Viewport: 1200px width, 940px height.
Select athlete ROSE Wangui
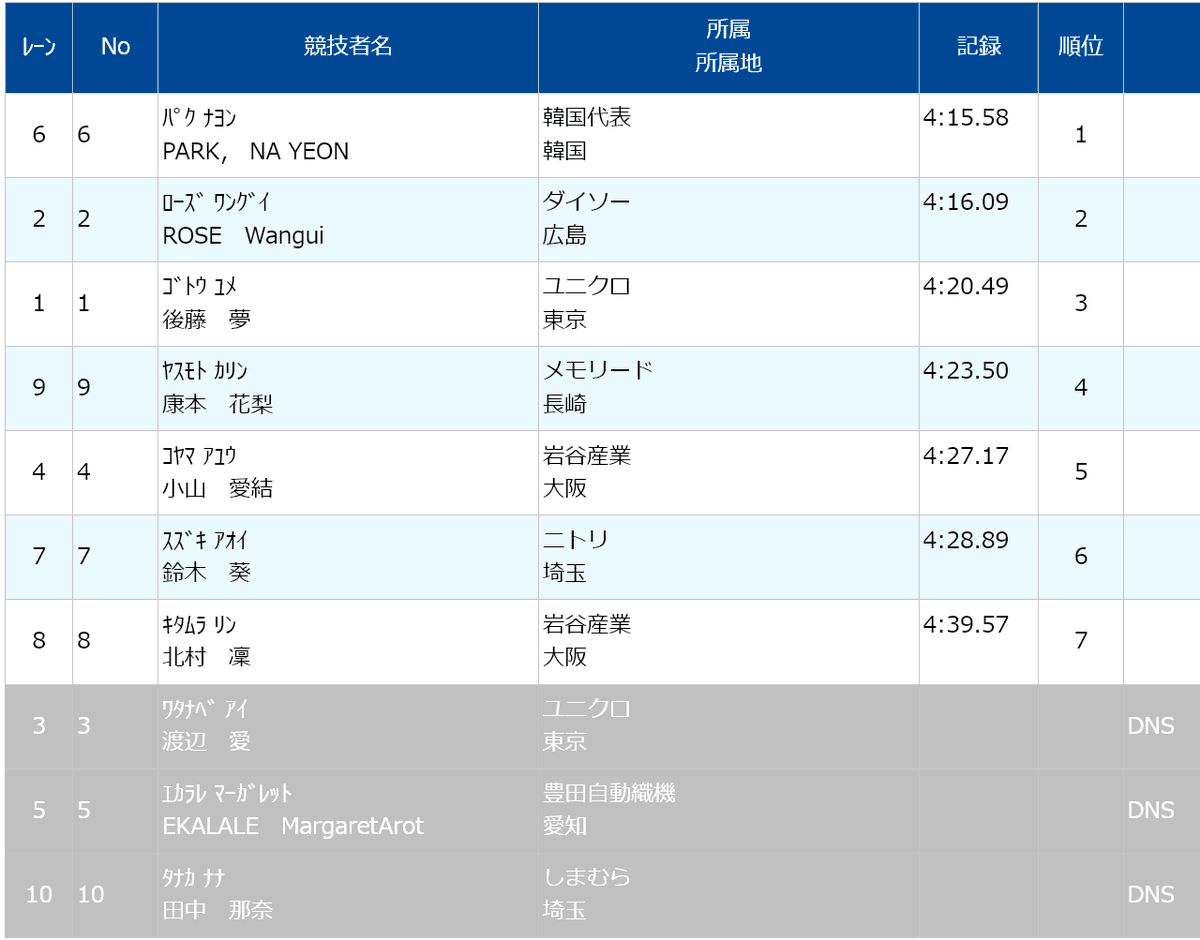[243, 237]
